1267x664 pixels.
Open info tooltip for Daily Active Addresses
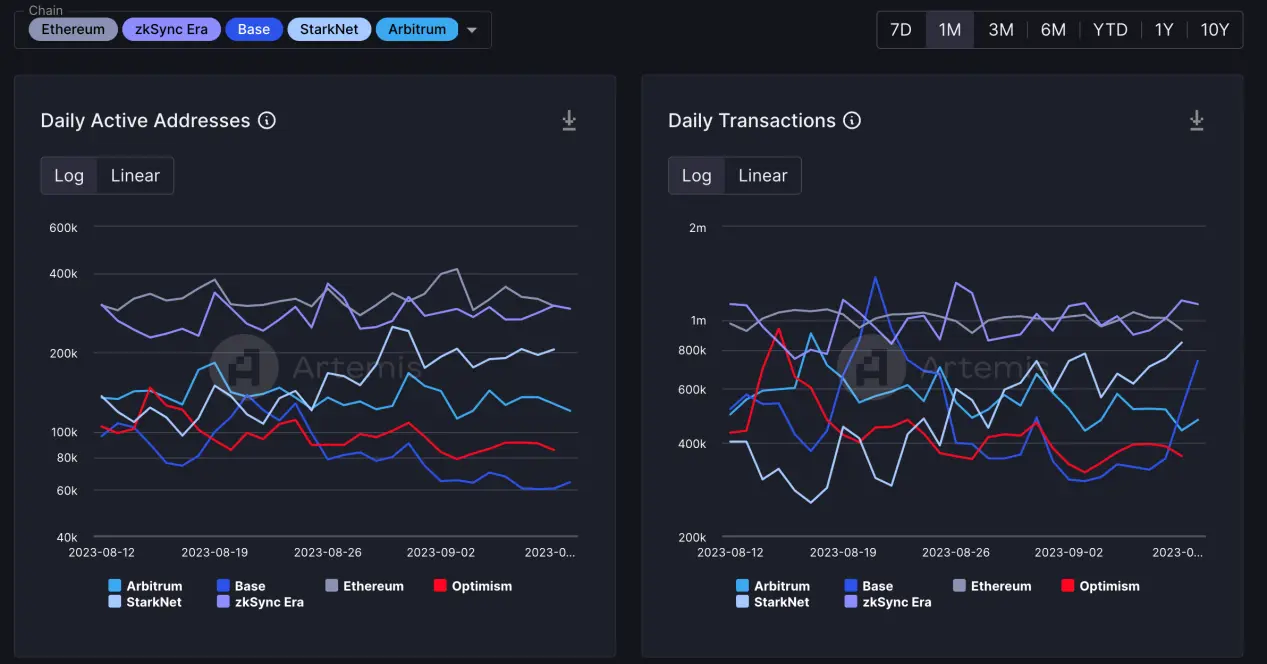267,121
